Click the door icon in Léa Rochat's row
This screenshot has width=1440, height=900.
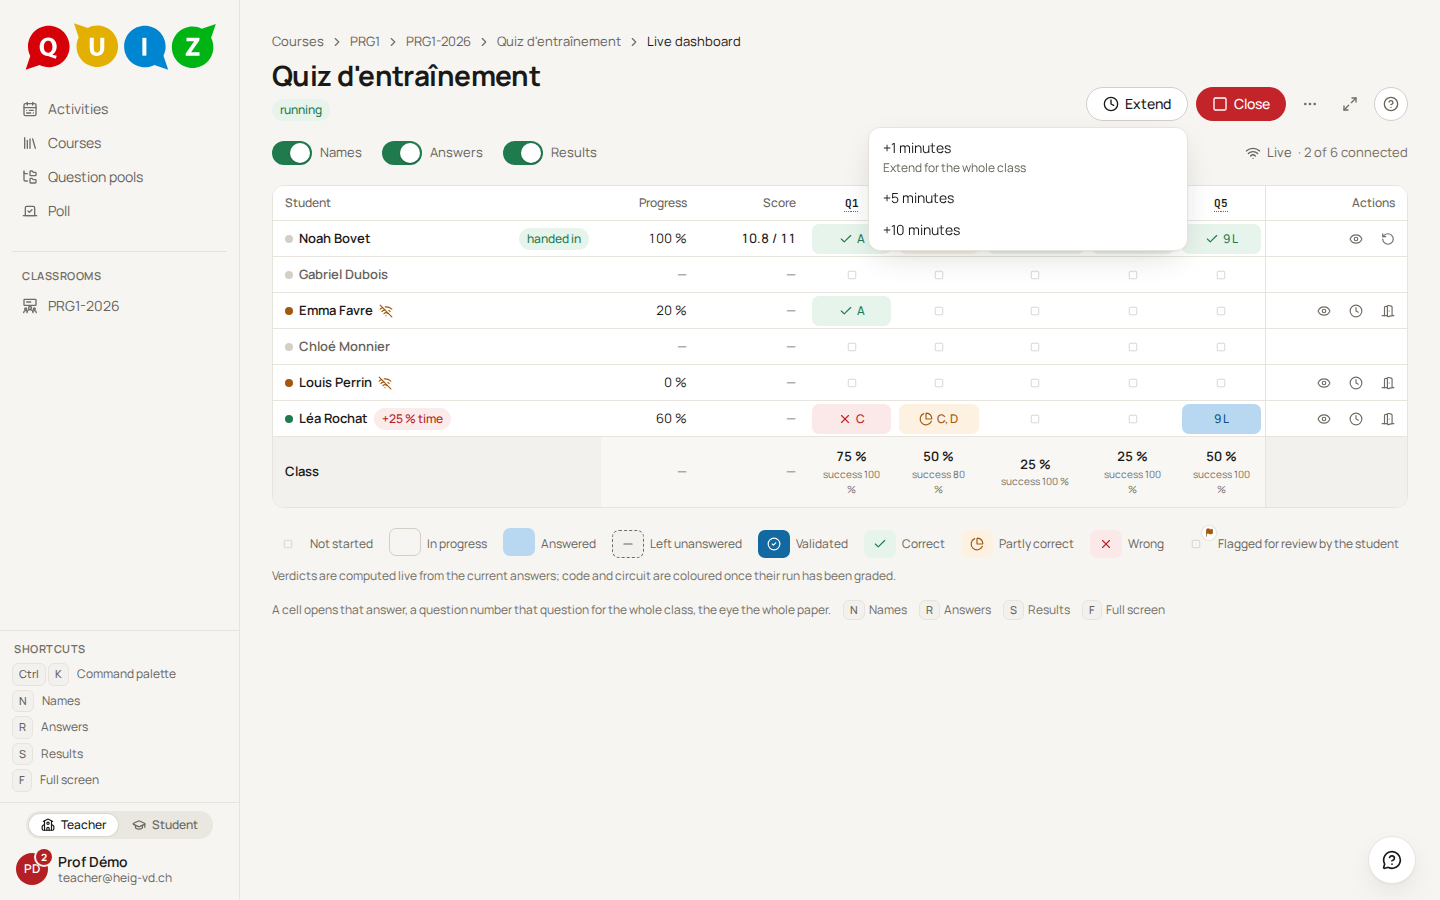click(1388, 419)
